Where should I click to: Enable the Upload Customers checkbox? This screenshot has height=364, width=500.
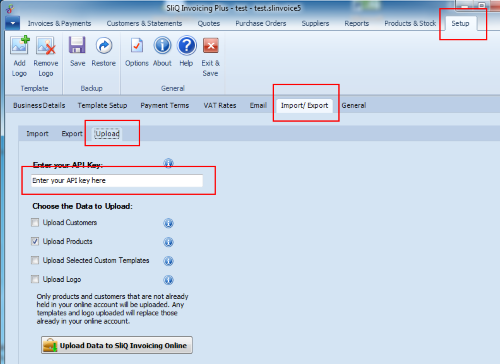pos(35,222)
